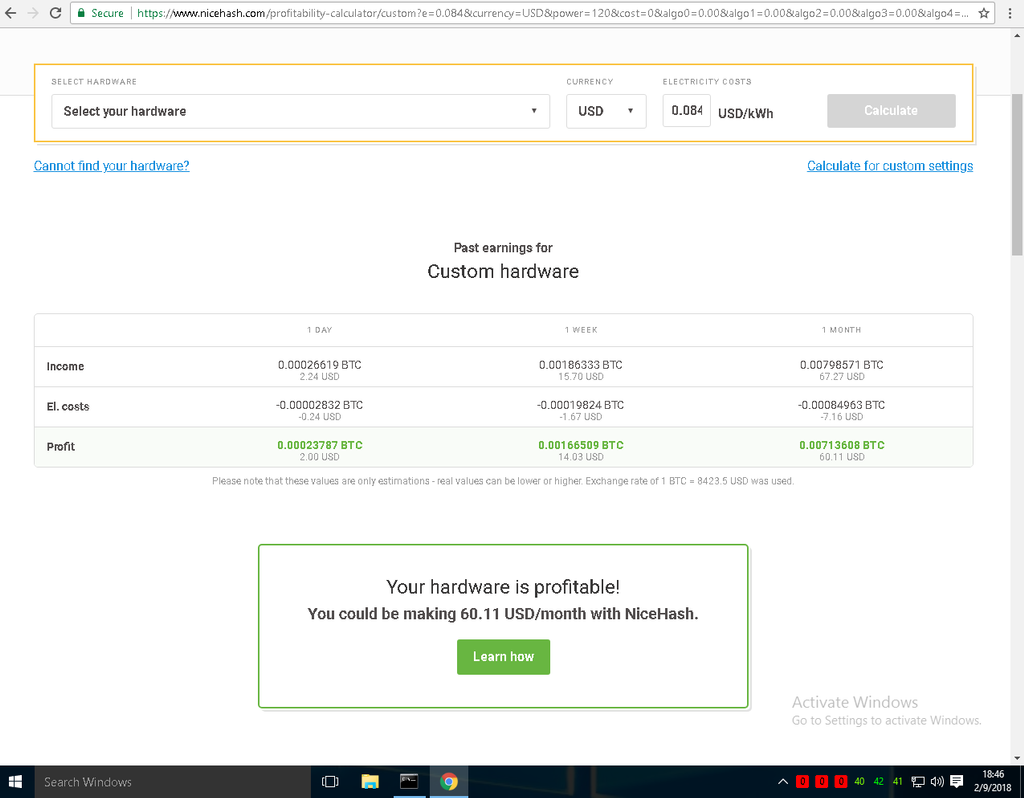Viewport: 1024px width, 798px height.
Task: Launch File Explorer from the taskbar
Action: point(370,782)
